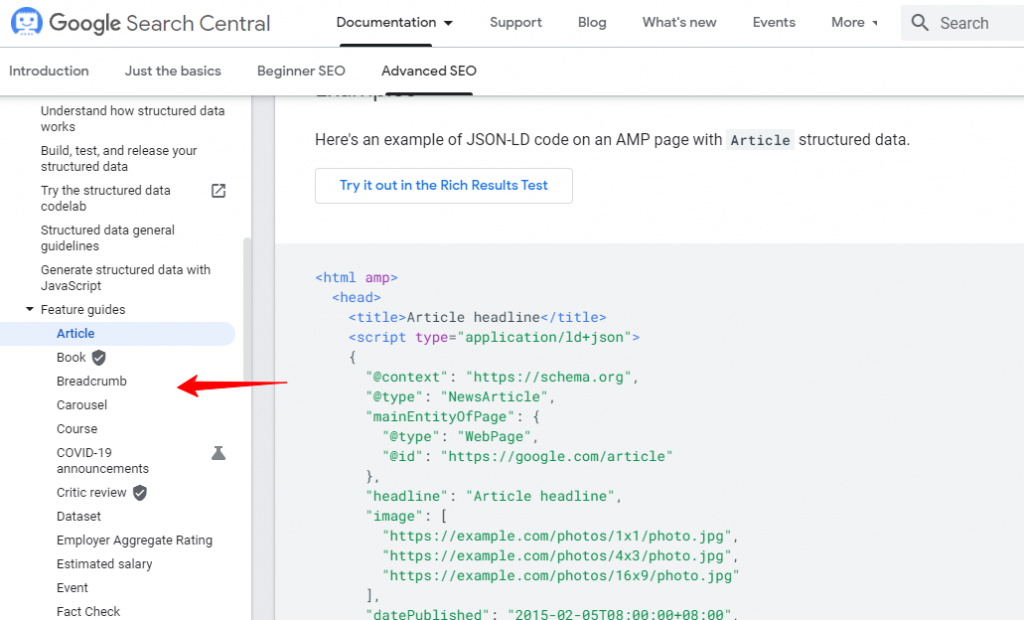Open the Support page
The image size is (1024, 620).
[x=516, y=23]
